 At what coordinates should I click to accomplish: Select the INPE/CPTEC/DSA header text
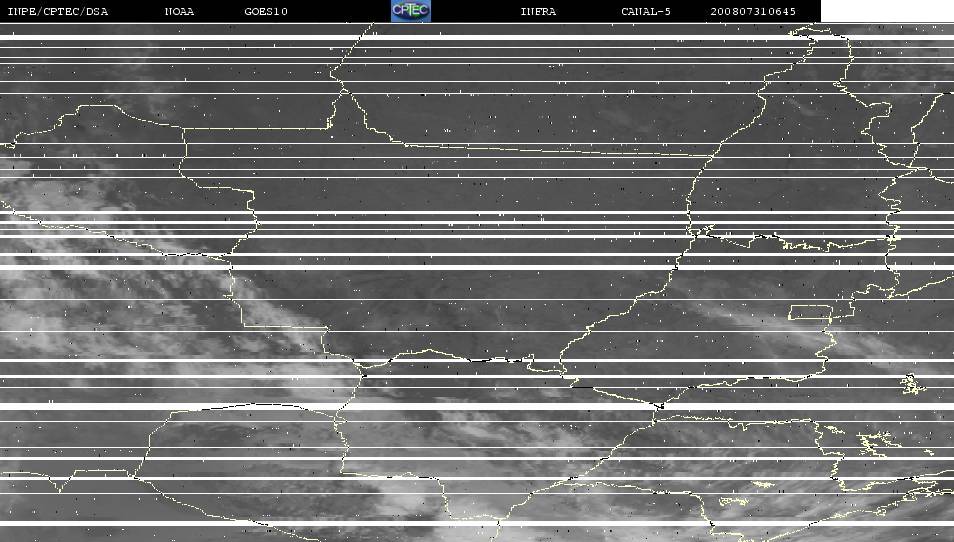[x=58, y=12]
